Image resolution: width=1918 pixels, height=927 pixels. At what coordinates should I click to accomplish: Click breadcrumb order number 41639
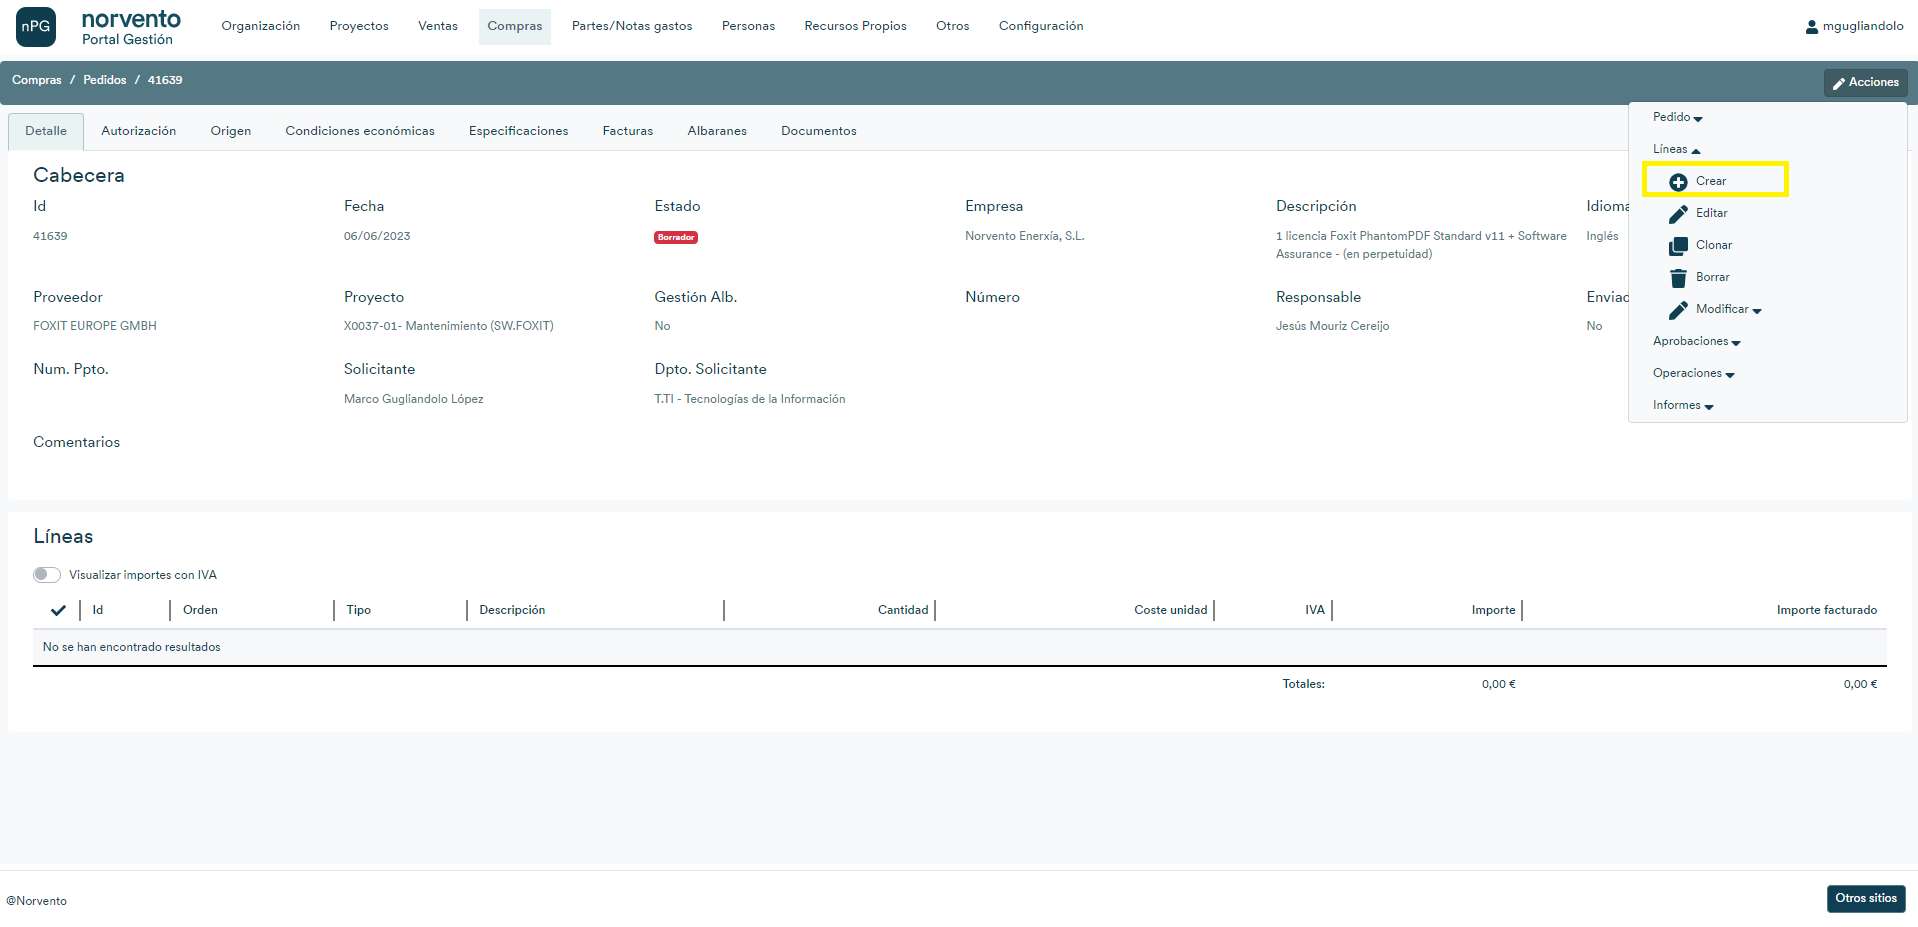[x=165, y=80]
